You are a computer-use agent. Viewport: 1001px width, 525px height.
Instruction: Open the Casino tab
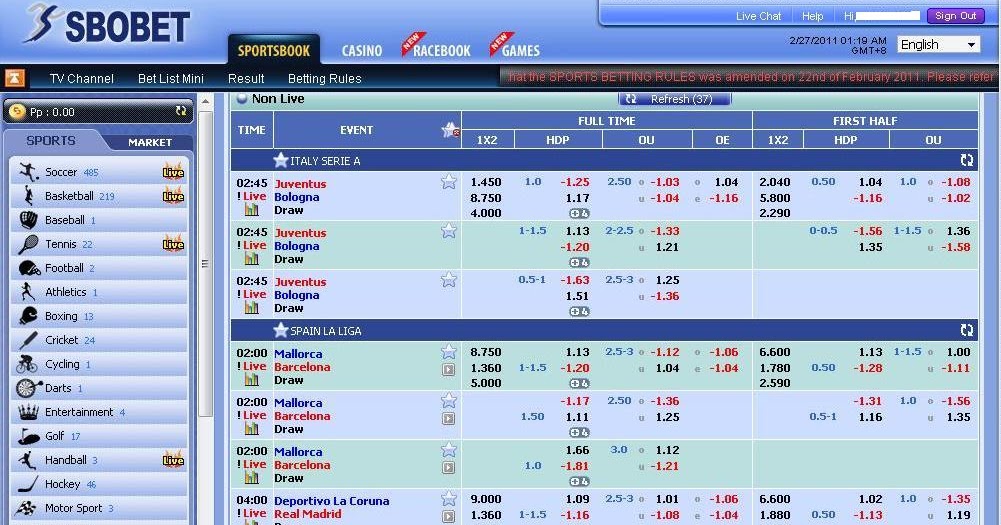tap(362, 50)
